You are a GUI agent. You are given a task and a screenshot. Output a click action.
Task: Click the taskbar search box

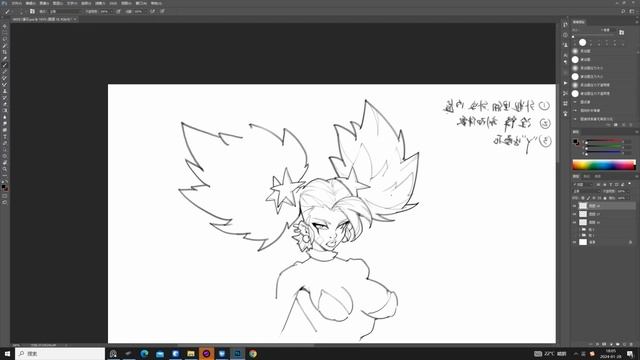pyautogui.click(x=60, y=353)
